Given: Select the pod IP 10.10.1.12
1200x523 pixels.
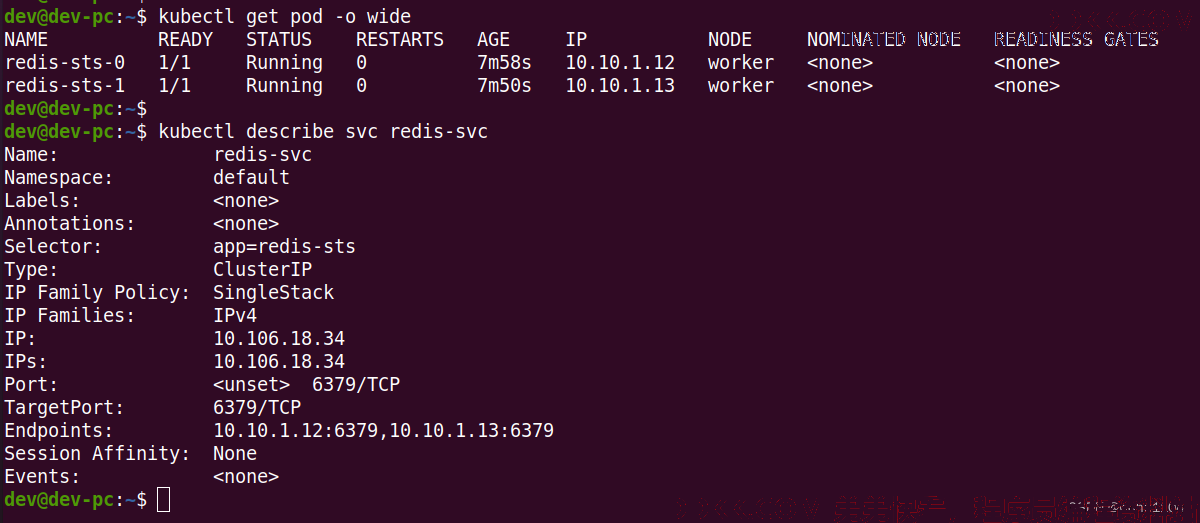Looking at the screenshot, I should pos(620,63).
